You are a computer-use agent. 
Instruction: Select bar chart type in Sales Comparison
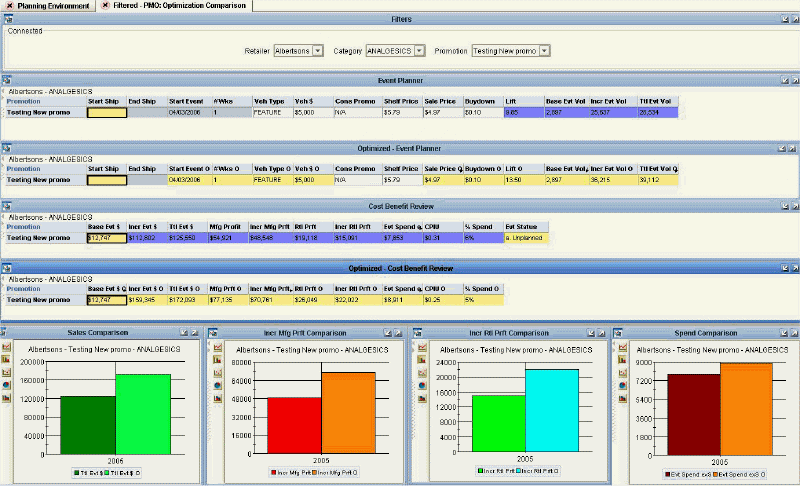pos(6,360)
